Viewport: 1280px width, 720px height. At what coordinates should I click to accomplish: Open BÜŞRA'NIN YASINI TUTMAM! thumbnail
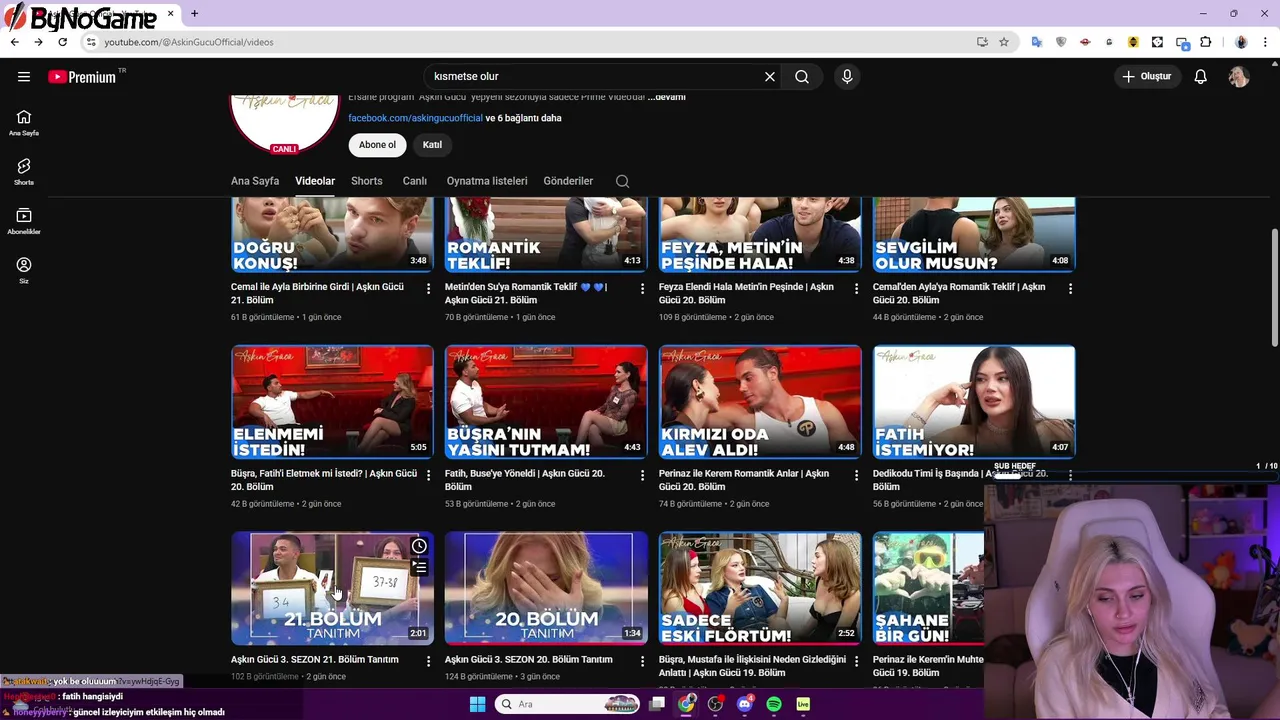[546, 402]
